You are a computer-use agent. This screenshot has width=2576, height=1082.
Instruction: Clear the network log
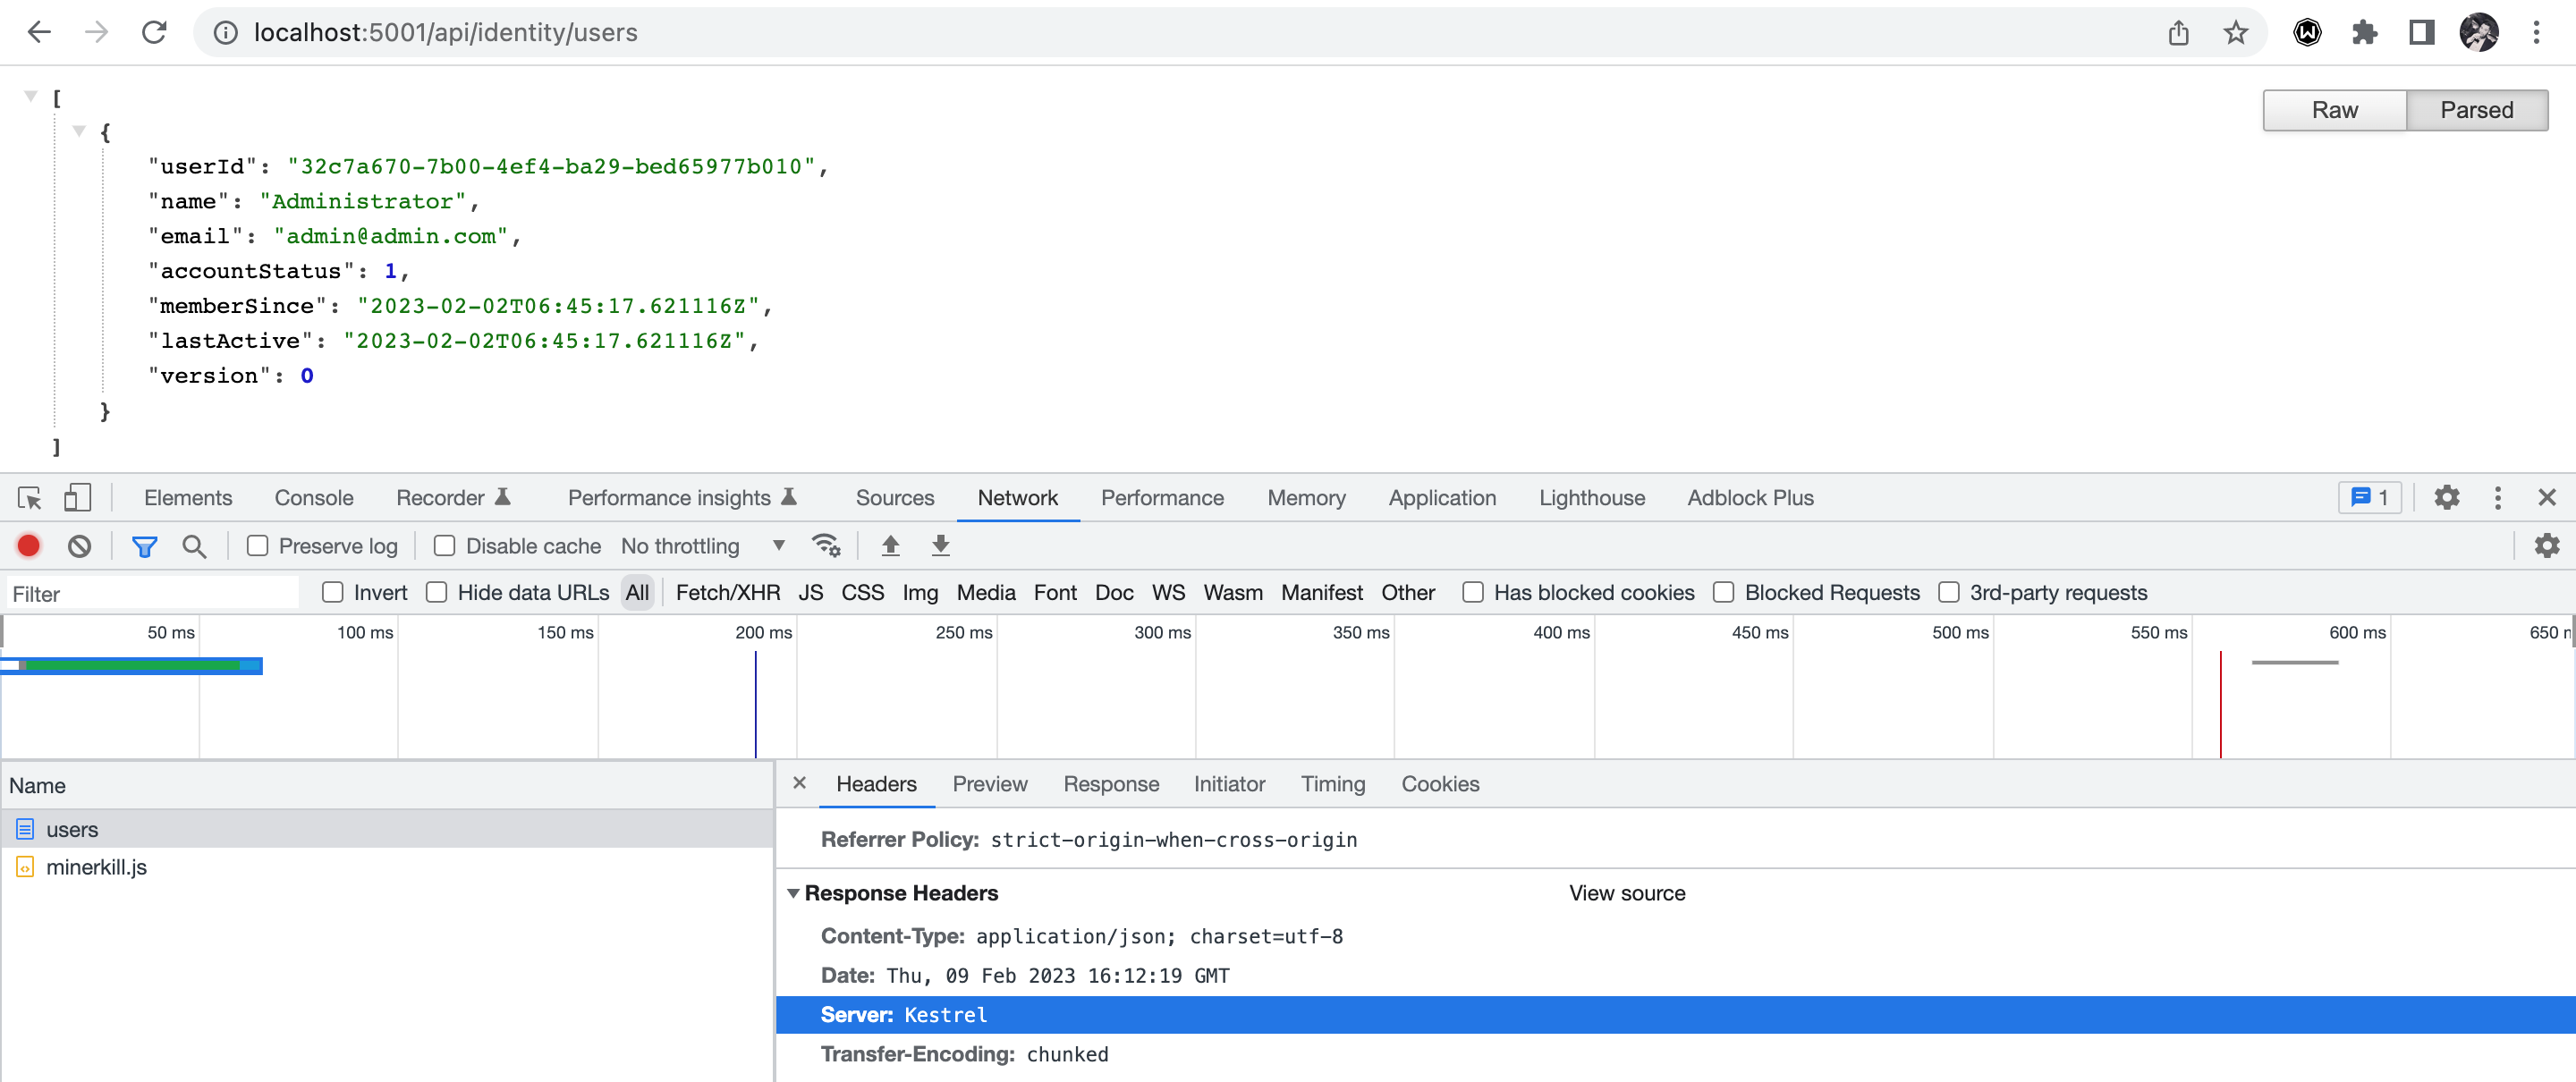80,546
